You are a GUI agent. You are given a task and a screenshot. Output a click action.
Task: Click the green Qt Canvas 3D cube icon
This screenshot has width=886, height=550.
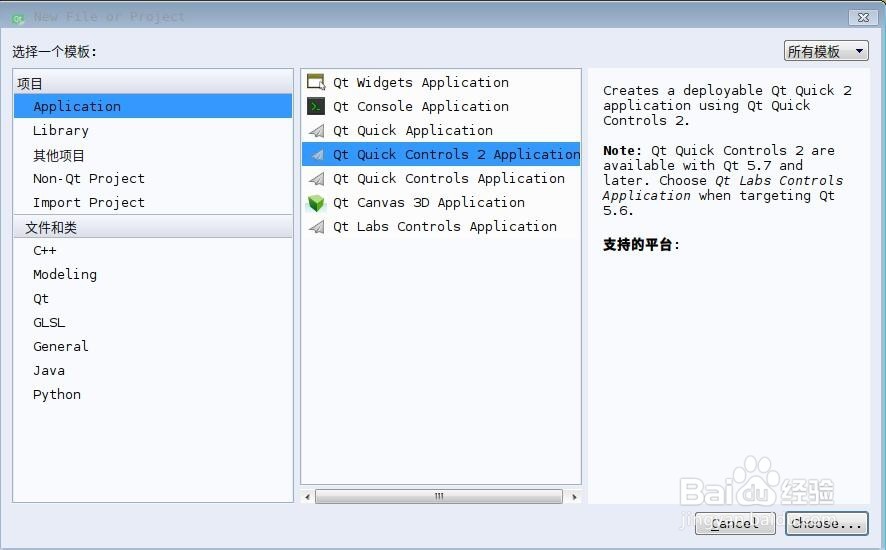point(316,203)
